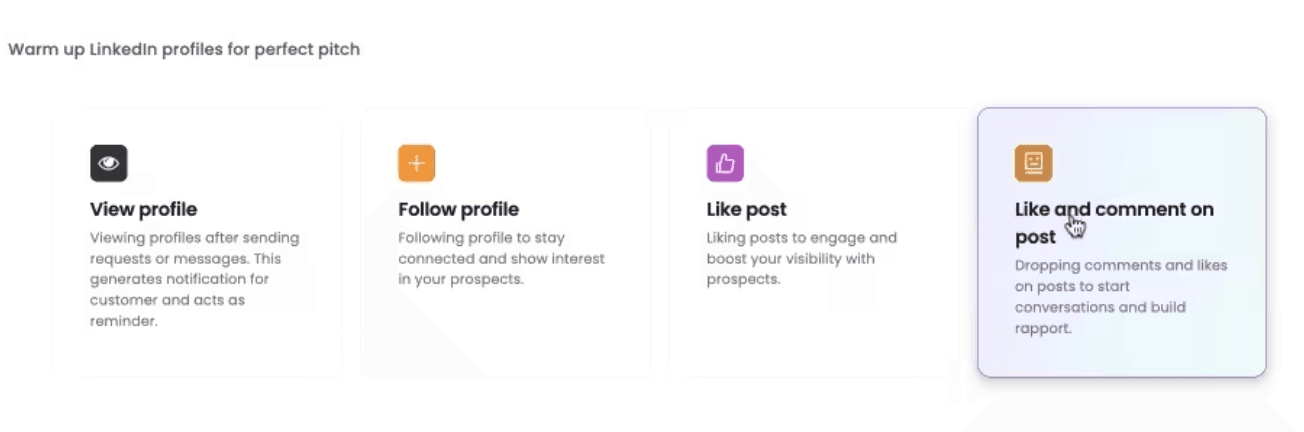Image resolution: width=1304 pixels, height=432 pixels.
Task: Click "Viewing profiles after sending" text line
Action: (x=194, y=238)
